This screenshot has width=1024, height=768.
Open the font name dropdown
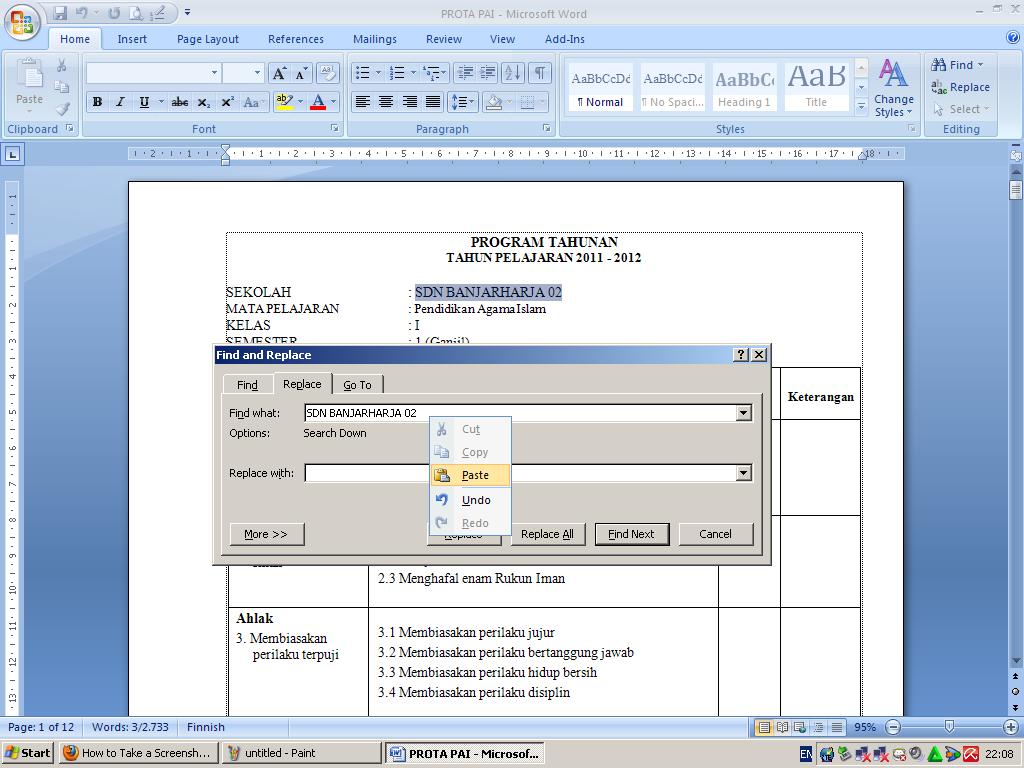214,73
